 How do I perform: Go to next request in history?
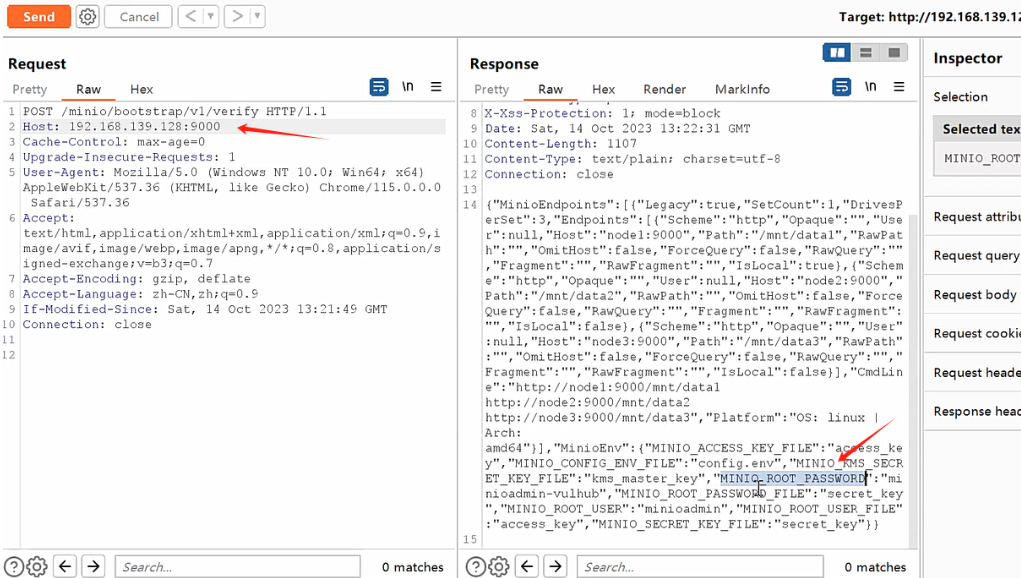click(x=237, y=16)
